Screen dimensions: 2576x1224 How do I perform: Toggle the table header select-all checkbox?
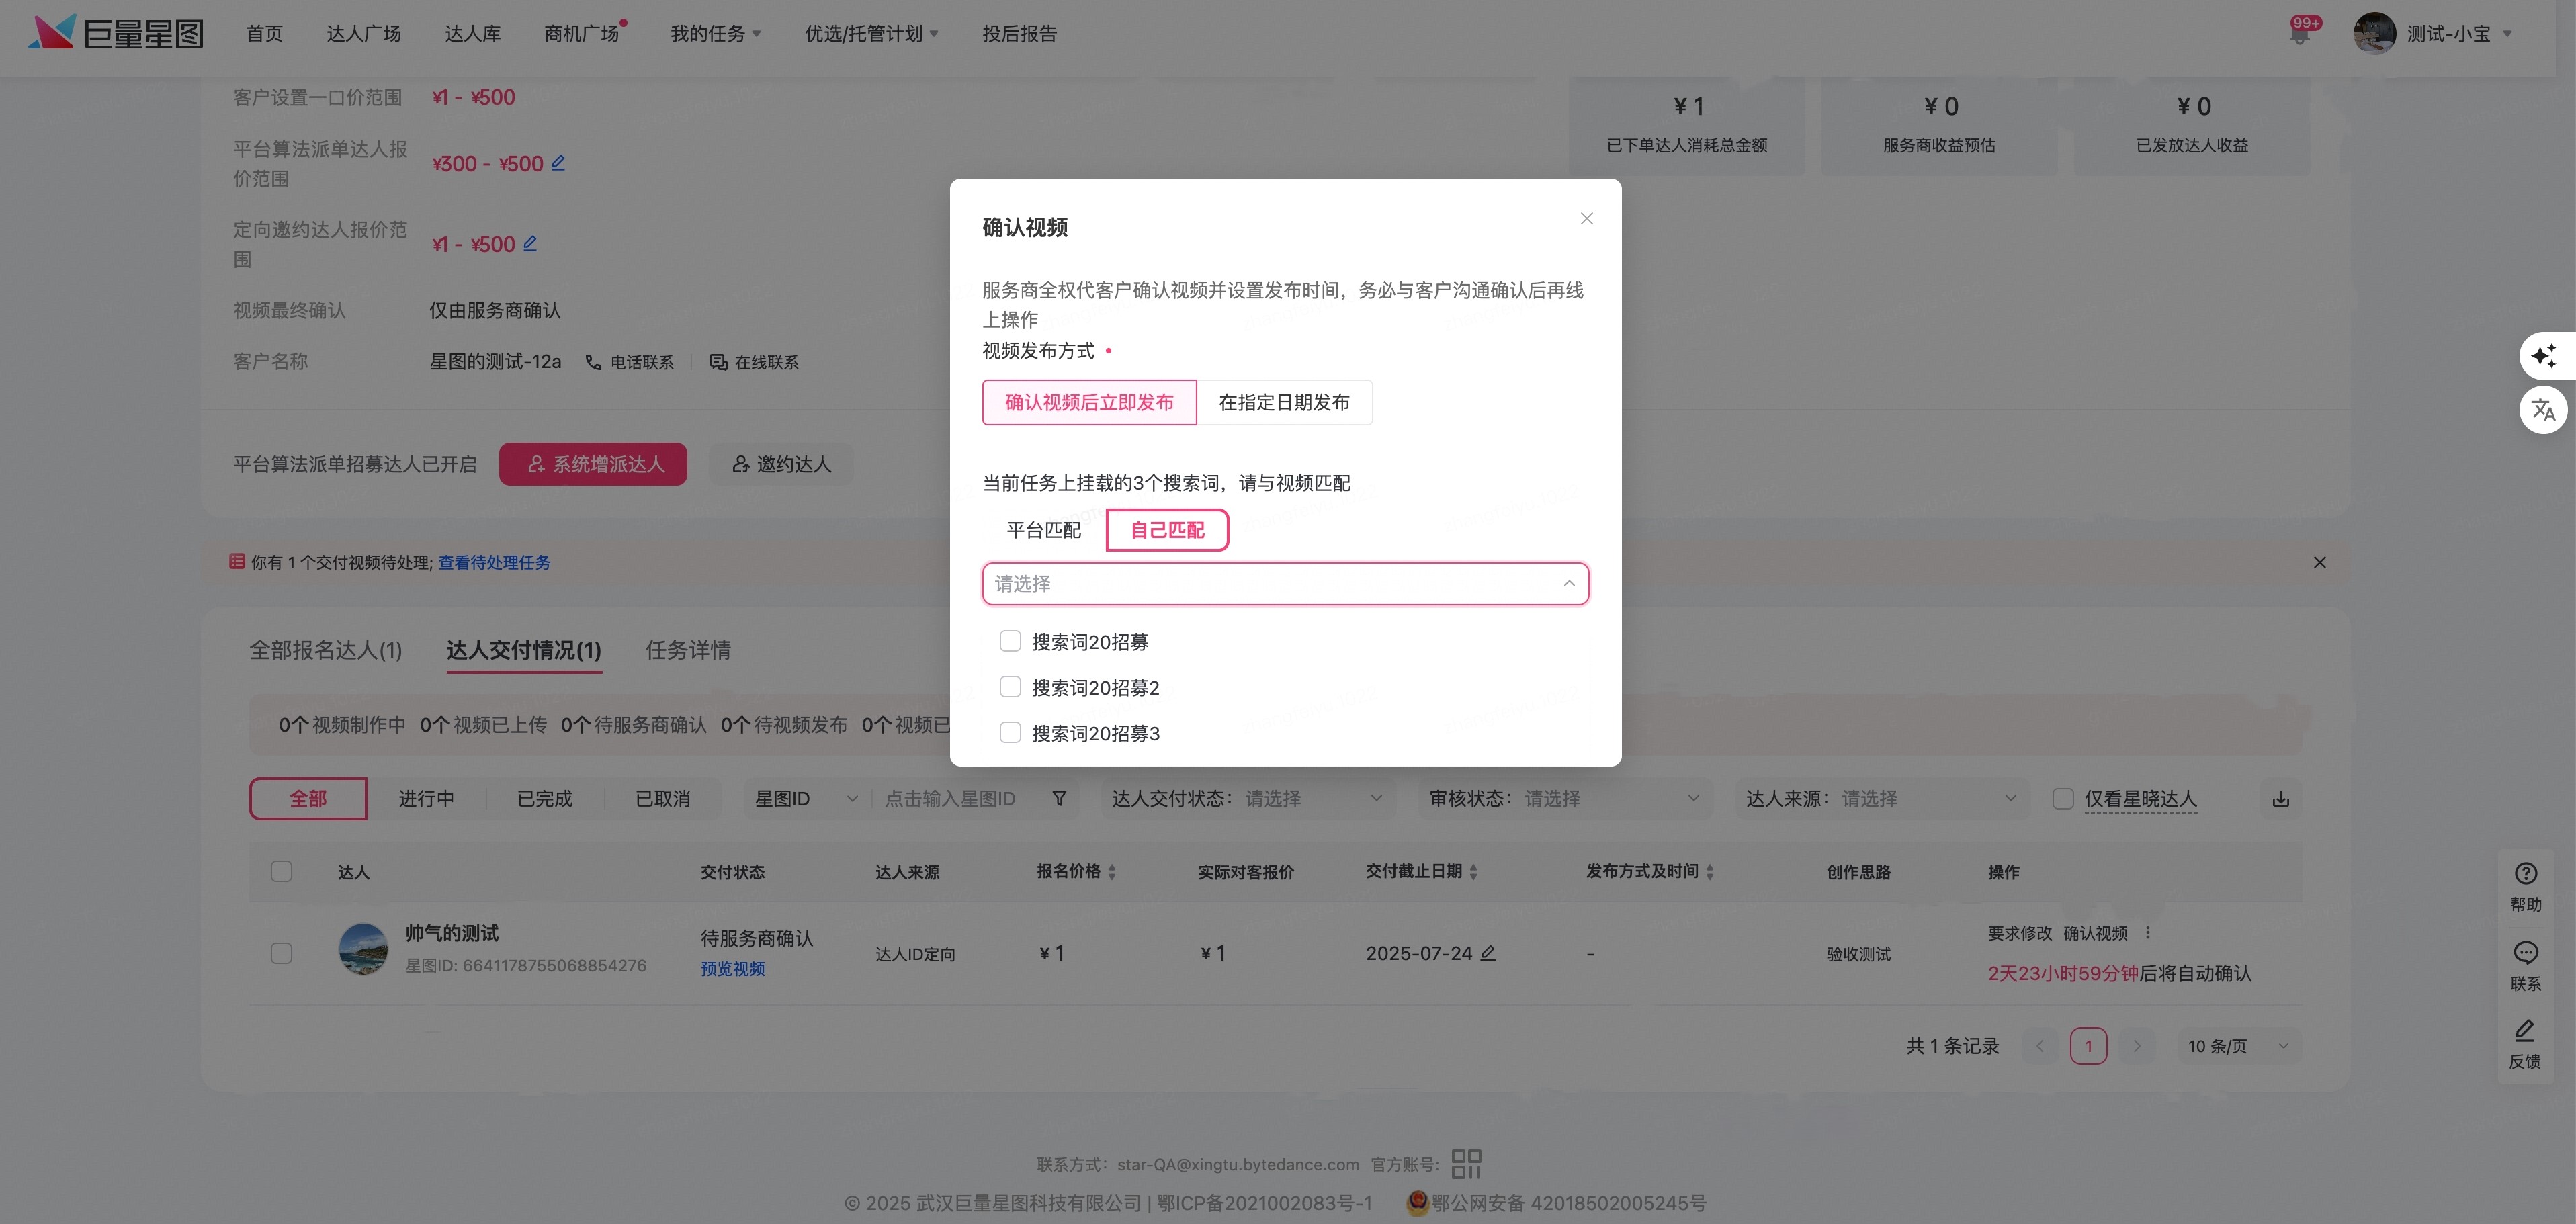pos(281,871)
